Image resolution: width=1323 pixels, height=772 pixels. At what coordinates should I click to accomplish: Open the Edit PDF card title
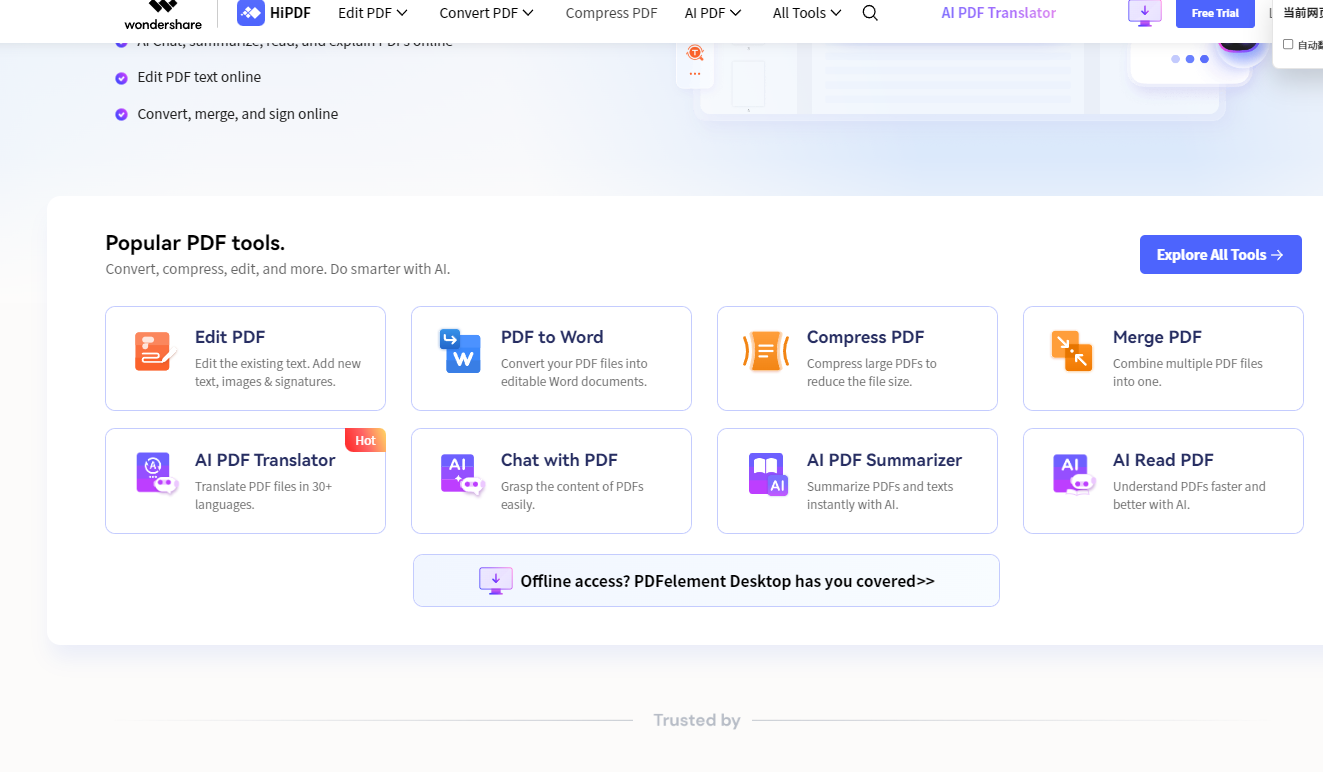point(230,337)
